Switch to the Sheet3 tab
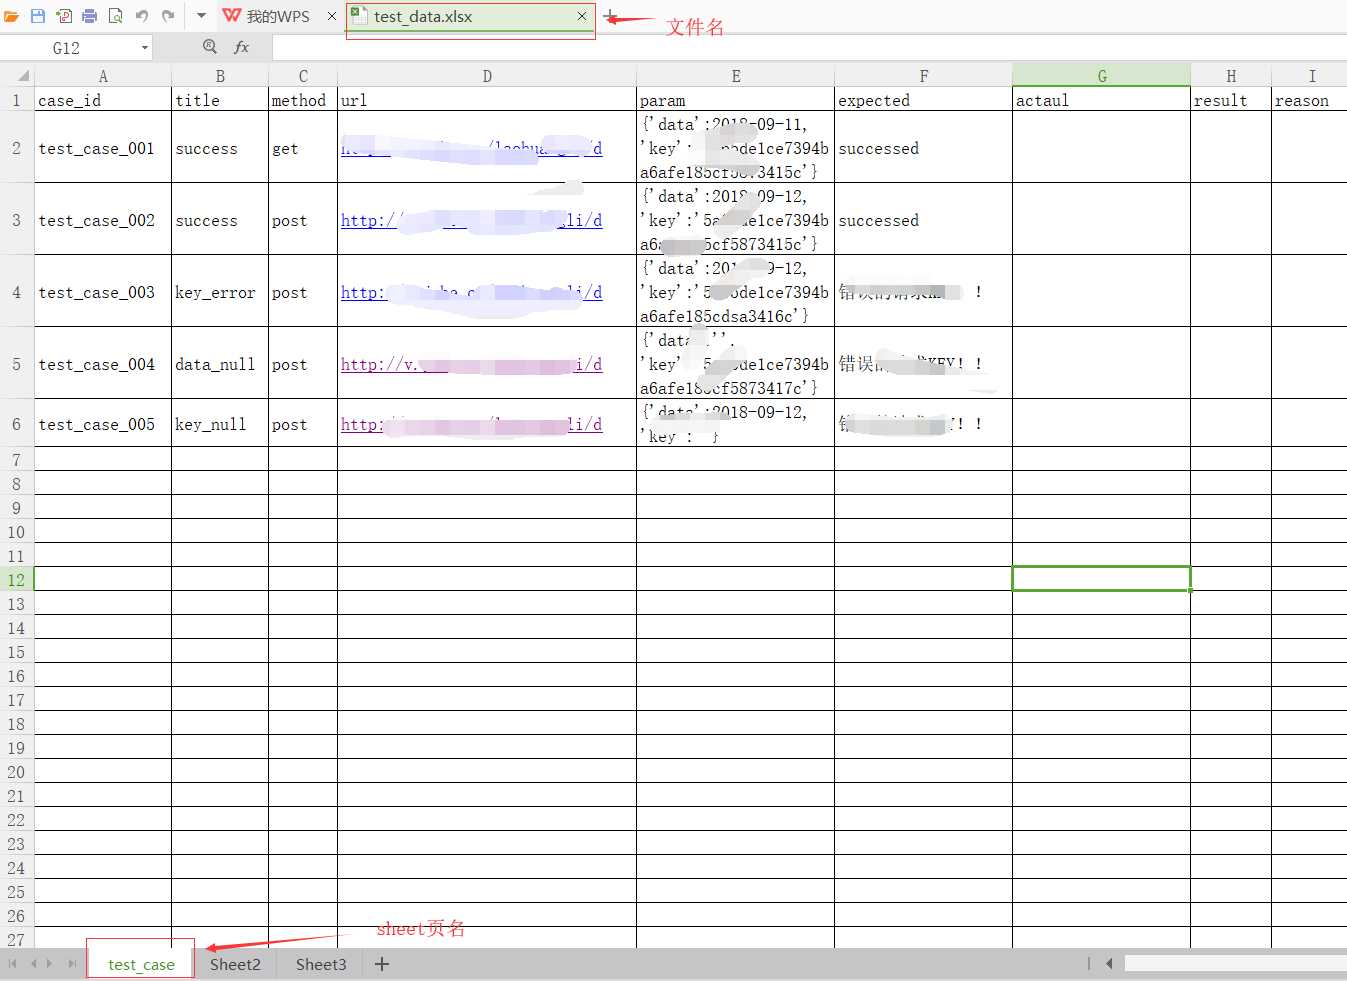The height and width of the screenshot is (981, 1347). tap(321, 964)
